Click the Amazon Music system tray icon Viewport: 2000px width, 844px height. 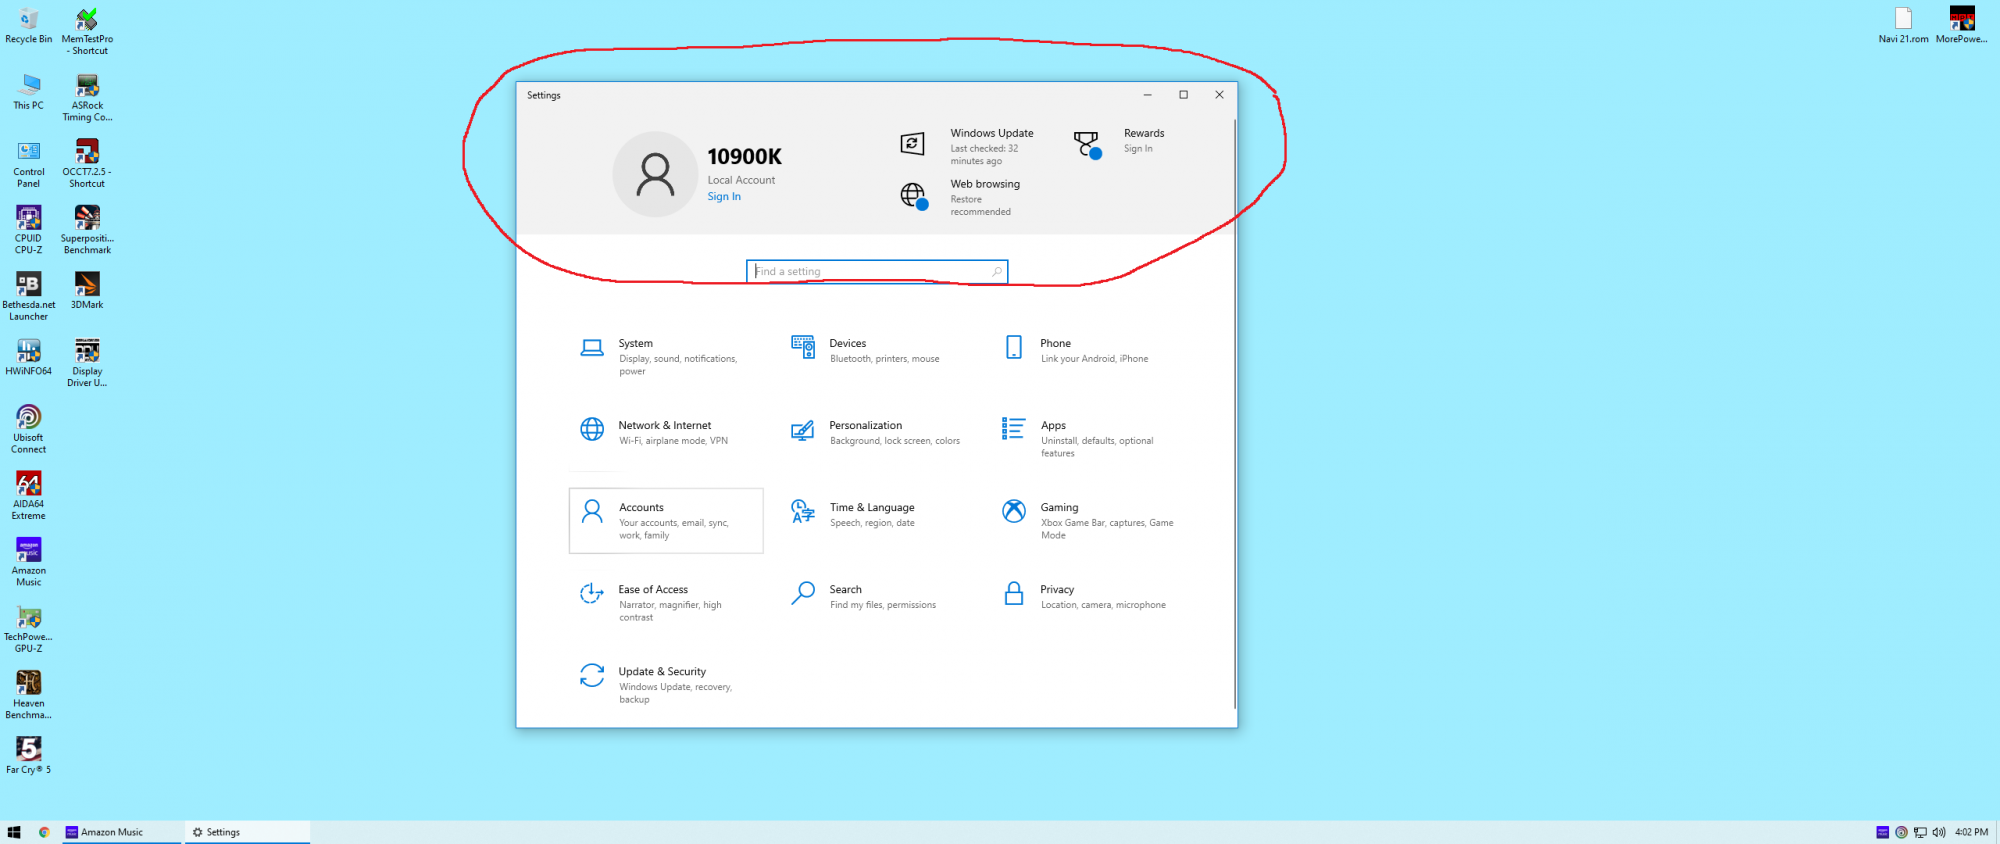pyautogui.click(x=1883, y=832)
